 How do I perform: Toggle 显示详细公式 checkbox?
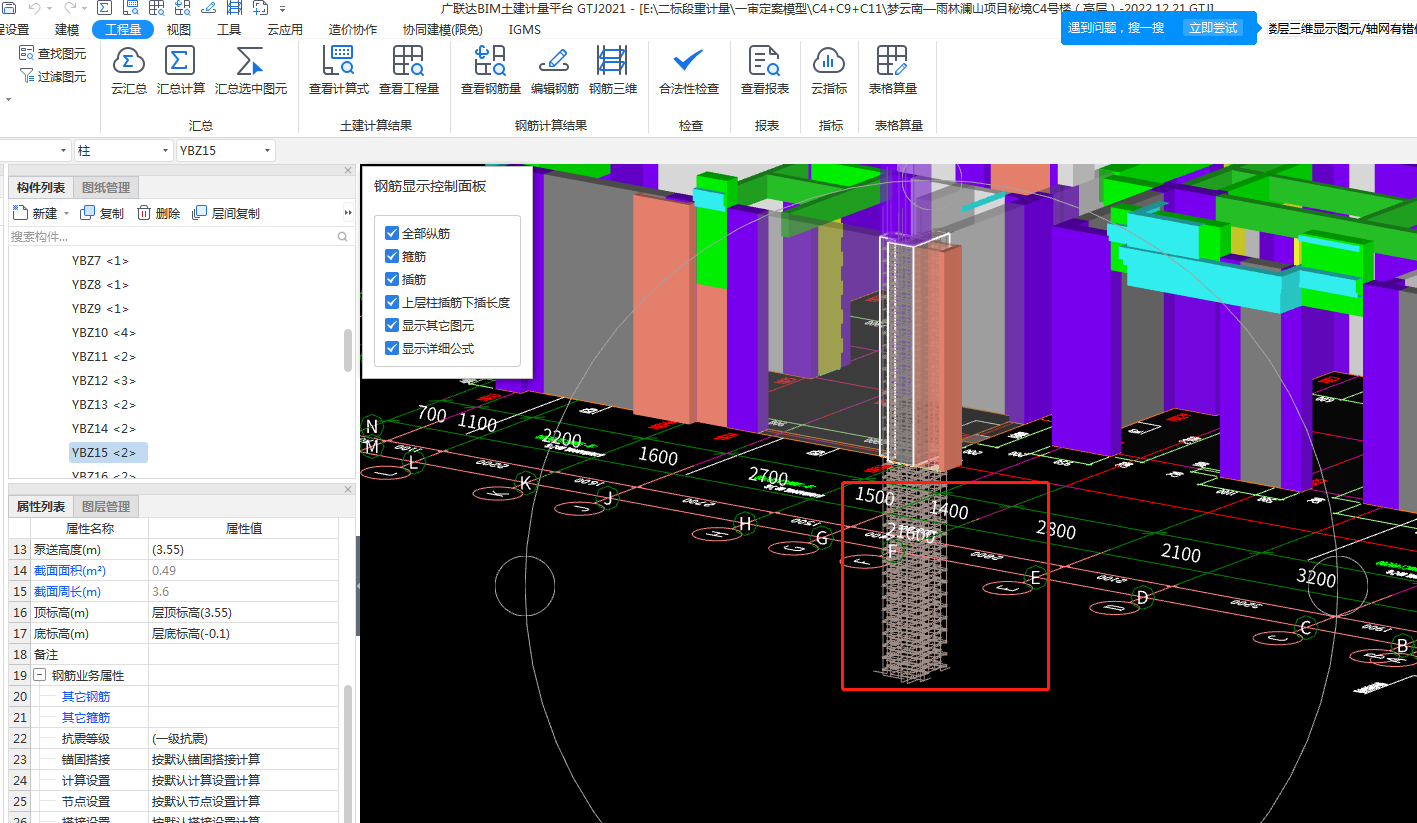click(392, 348)
